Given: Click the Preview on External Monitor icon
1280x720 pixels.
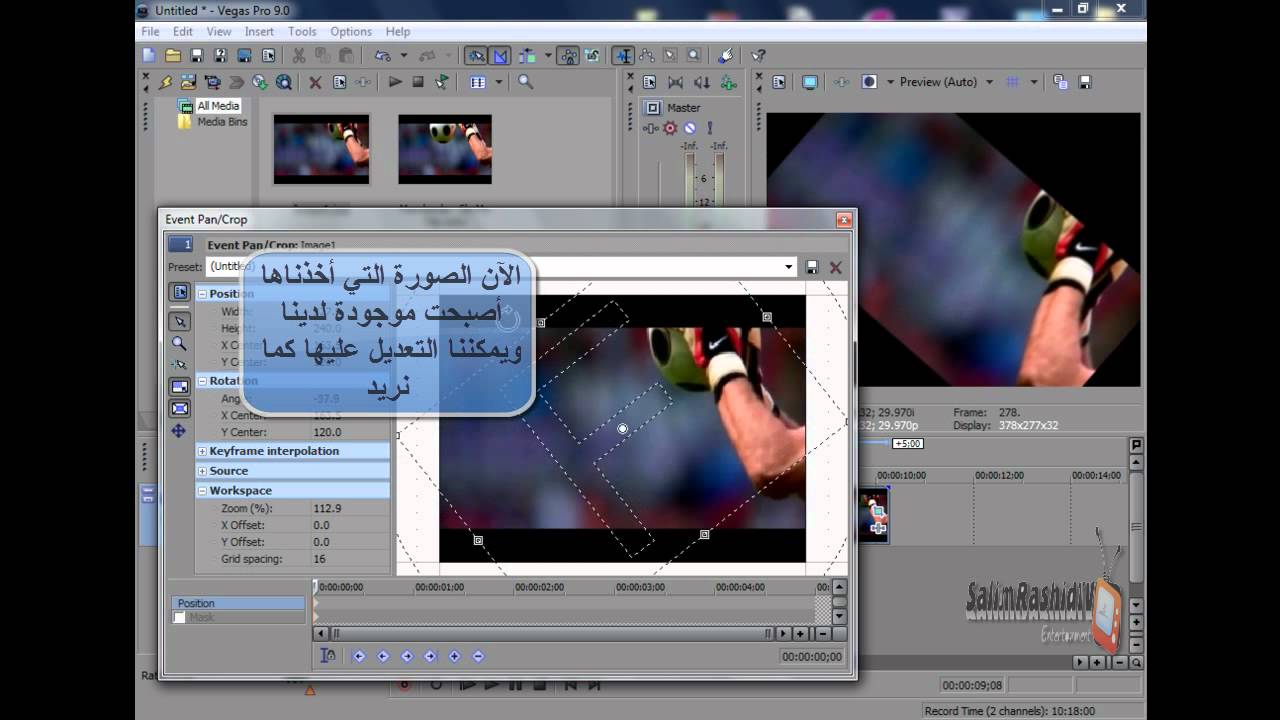Looking at the screenshot, I should [810, 82].
